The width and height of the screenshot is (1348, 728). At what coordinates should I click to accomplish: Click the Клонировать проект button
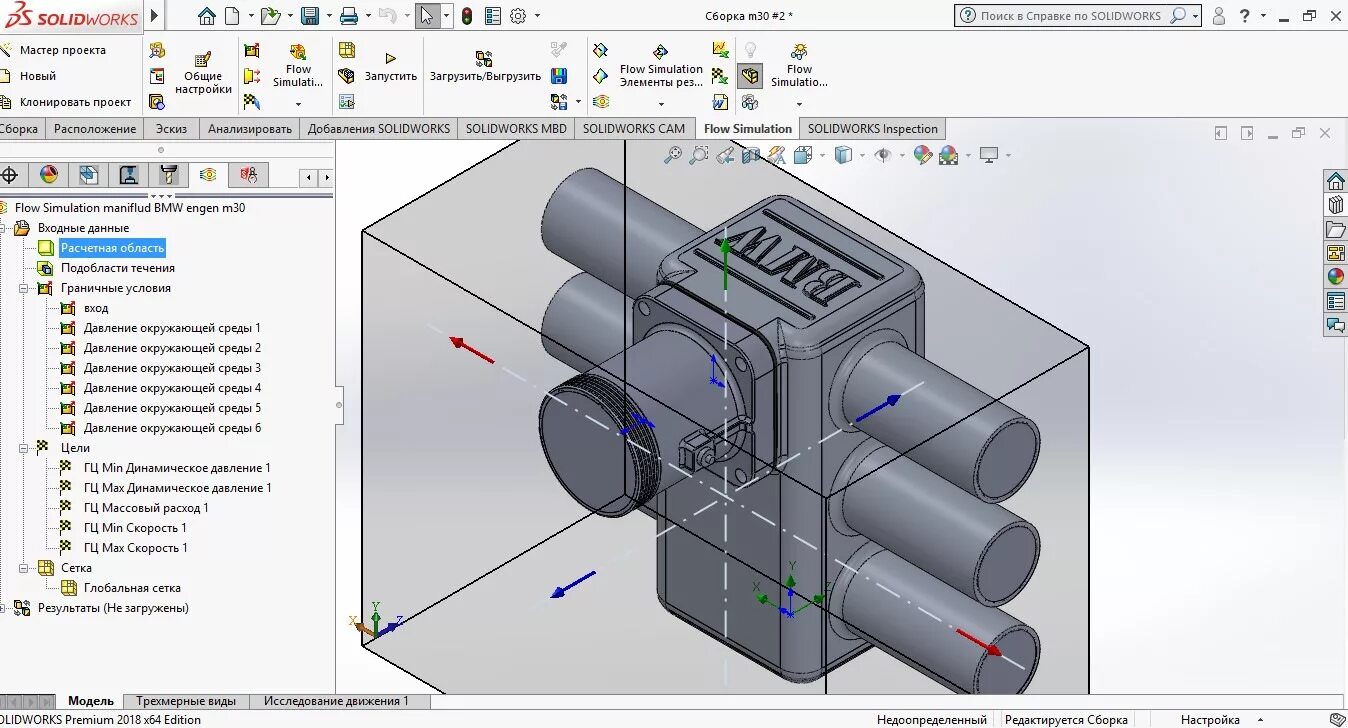[66, 102]
